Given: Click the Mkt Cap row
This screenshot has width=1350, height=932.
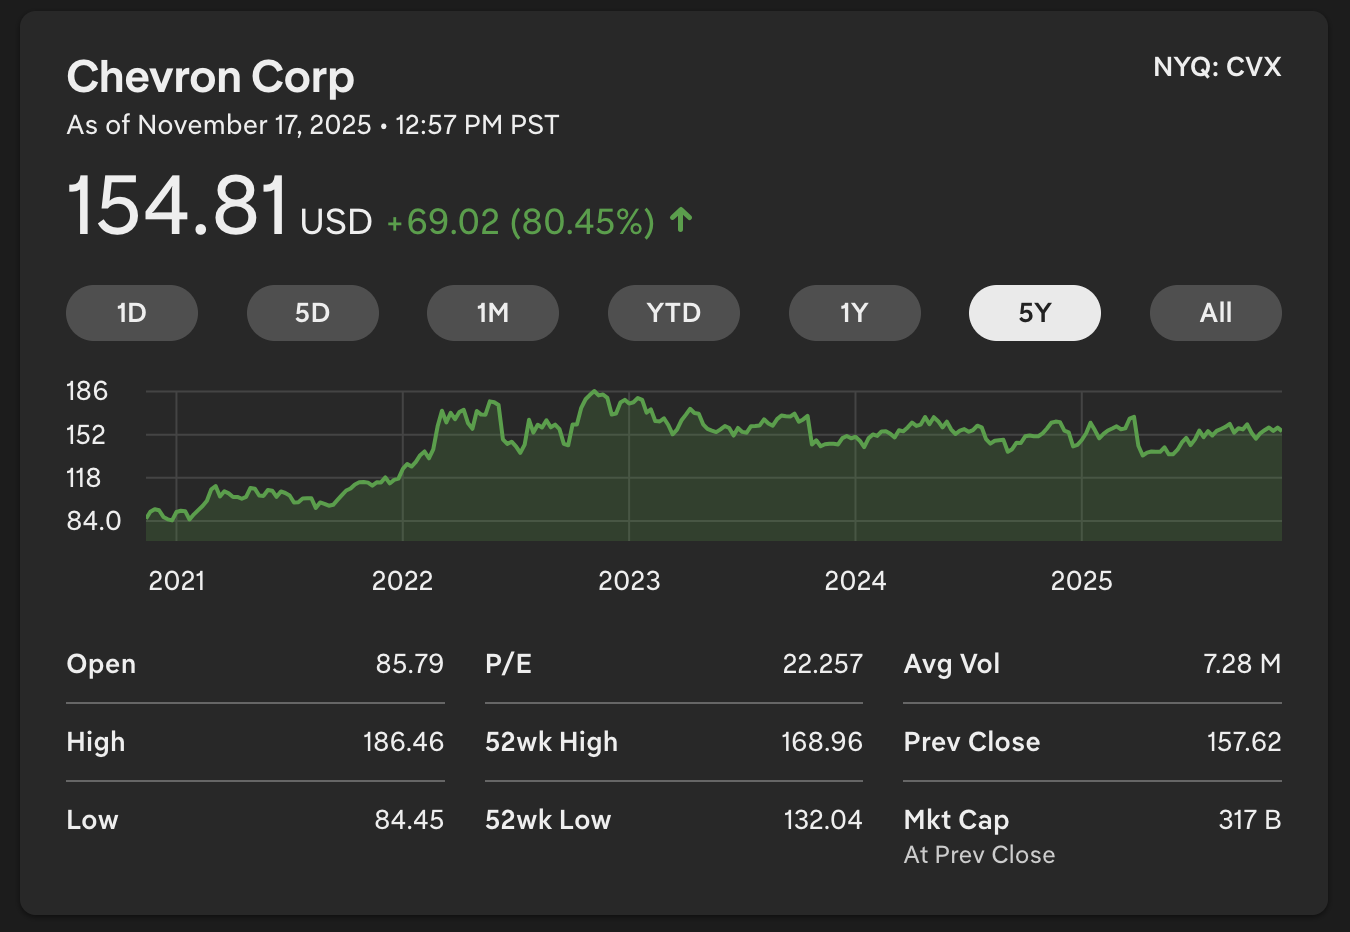Looking at the screenshot, I should point(1092,820).
